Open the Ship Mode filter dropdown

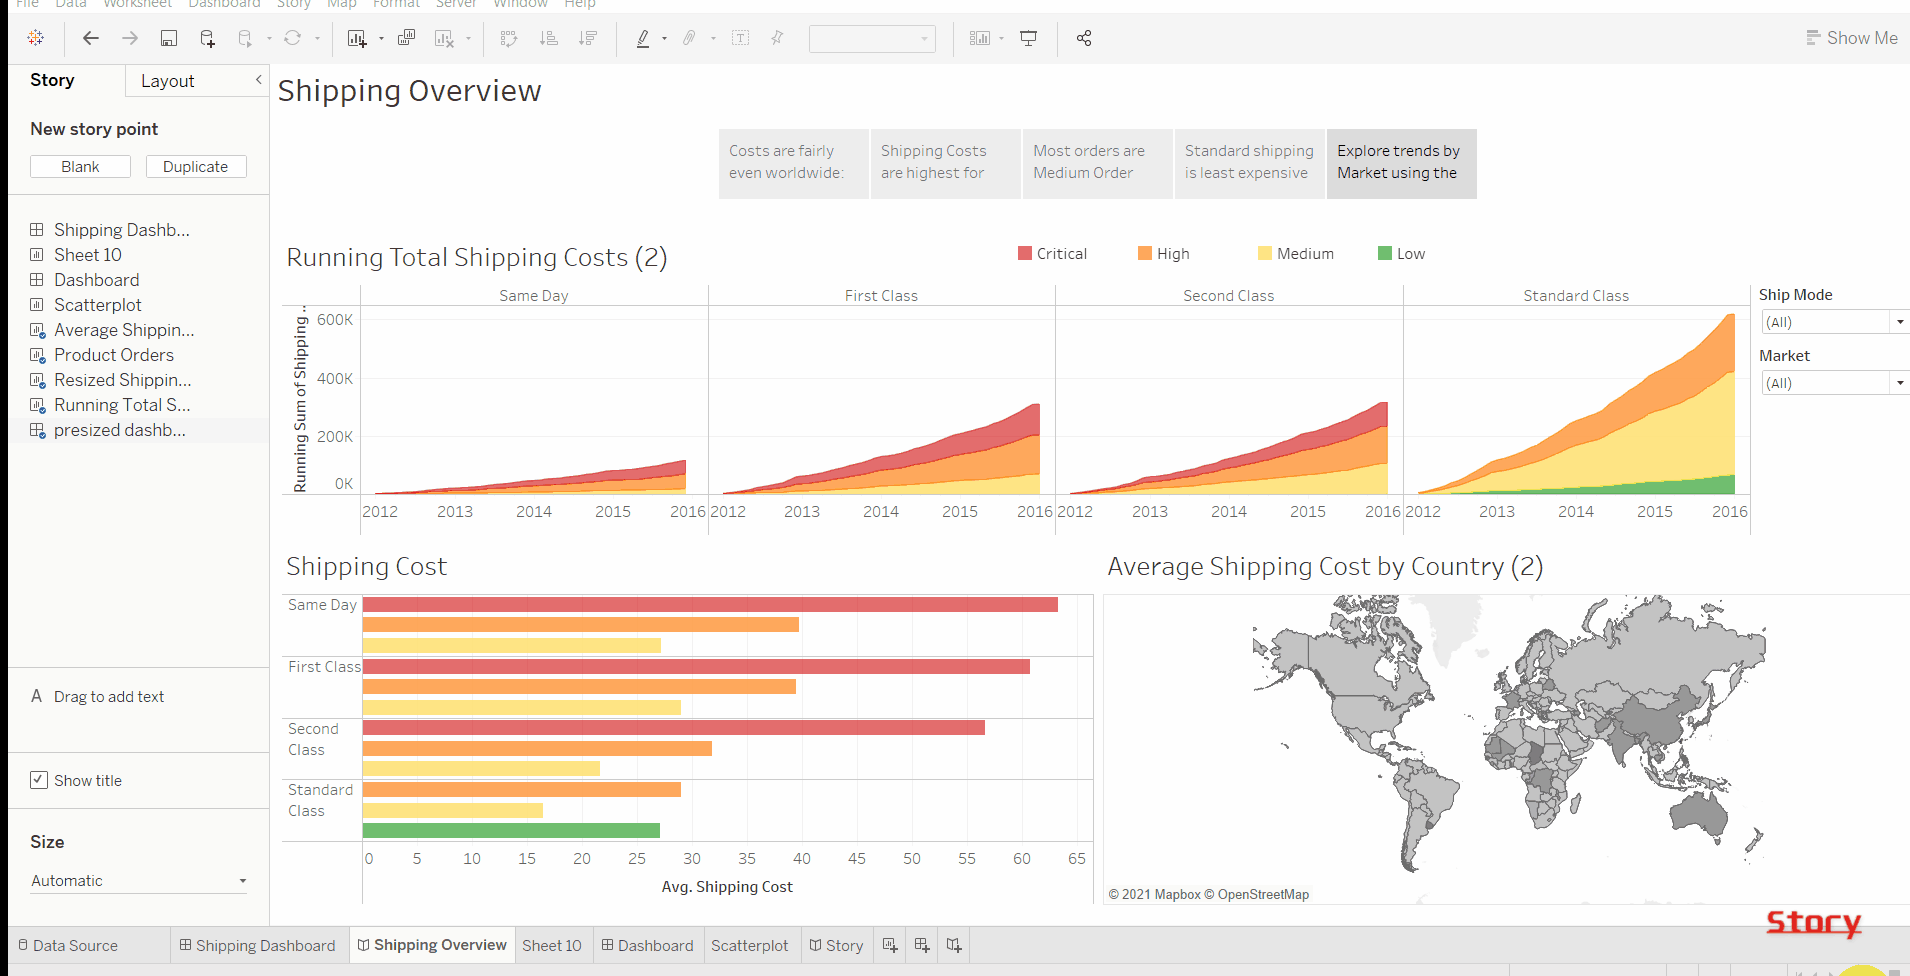1899,321
